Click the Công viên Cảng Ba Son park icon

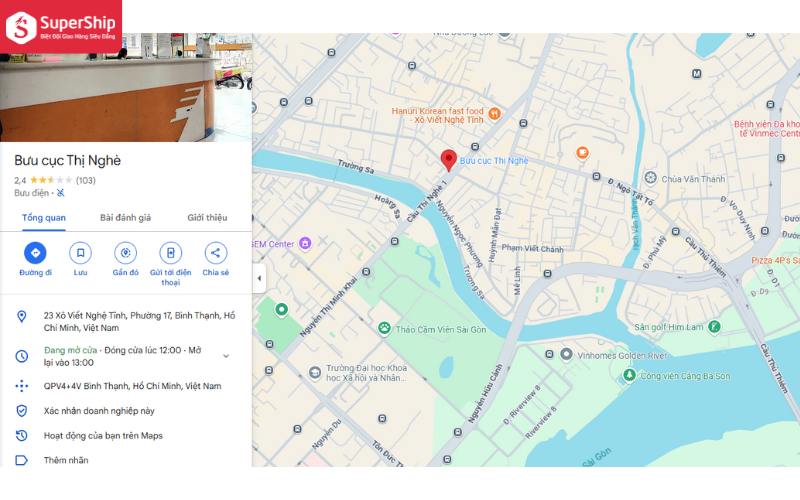(x=630, y=375)
